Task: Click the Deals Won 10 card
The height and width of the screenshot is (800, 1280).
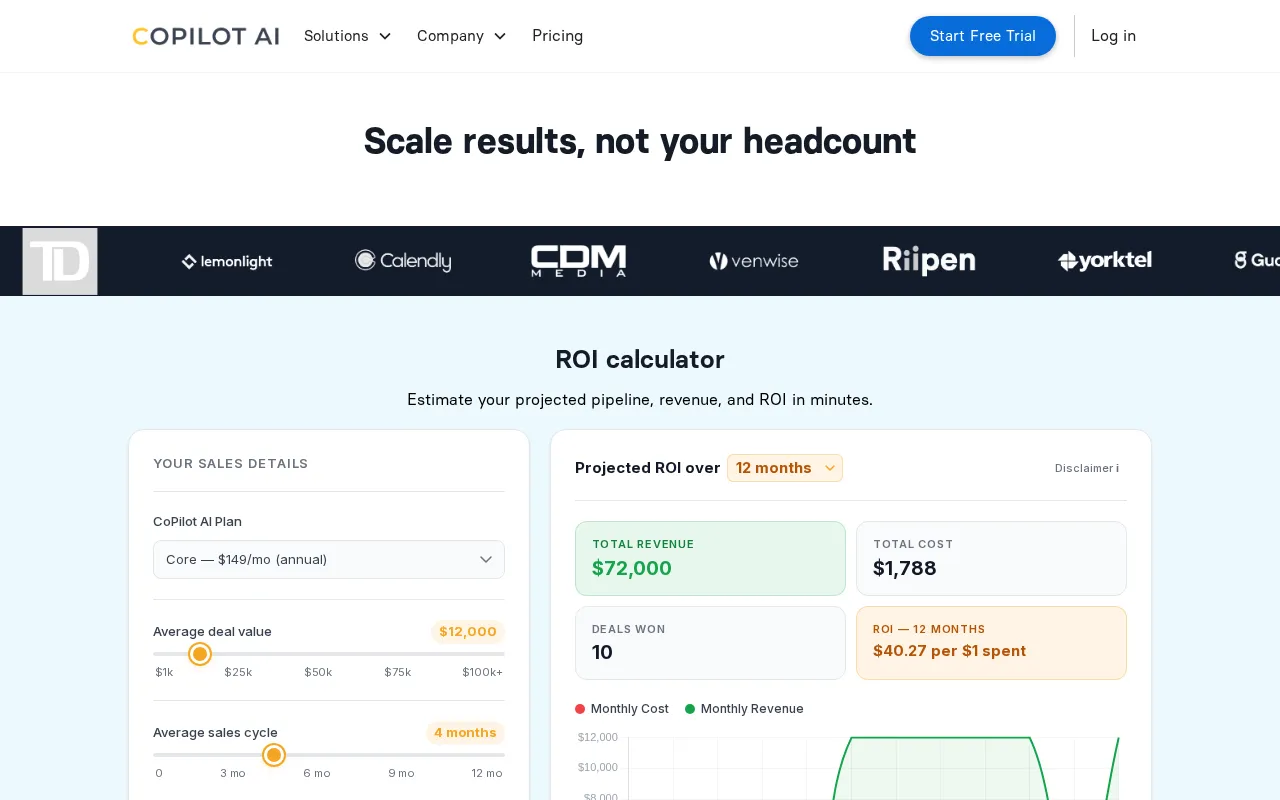Action: (710, 643)
